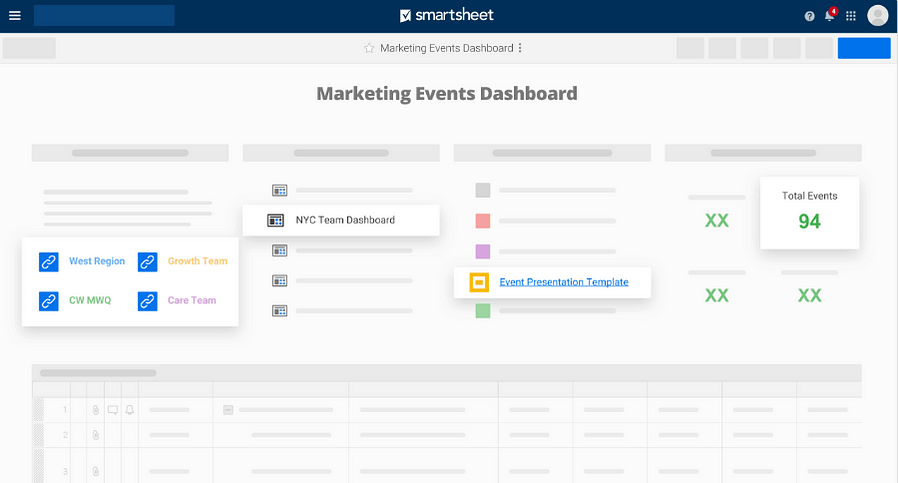Open the Event Presentation Template link
This screenshot has height=483, width=898.
[x=564, y=282]
